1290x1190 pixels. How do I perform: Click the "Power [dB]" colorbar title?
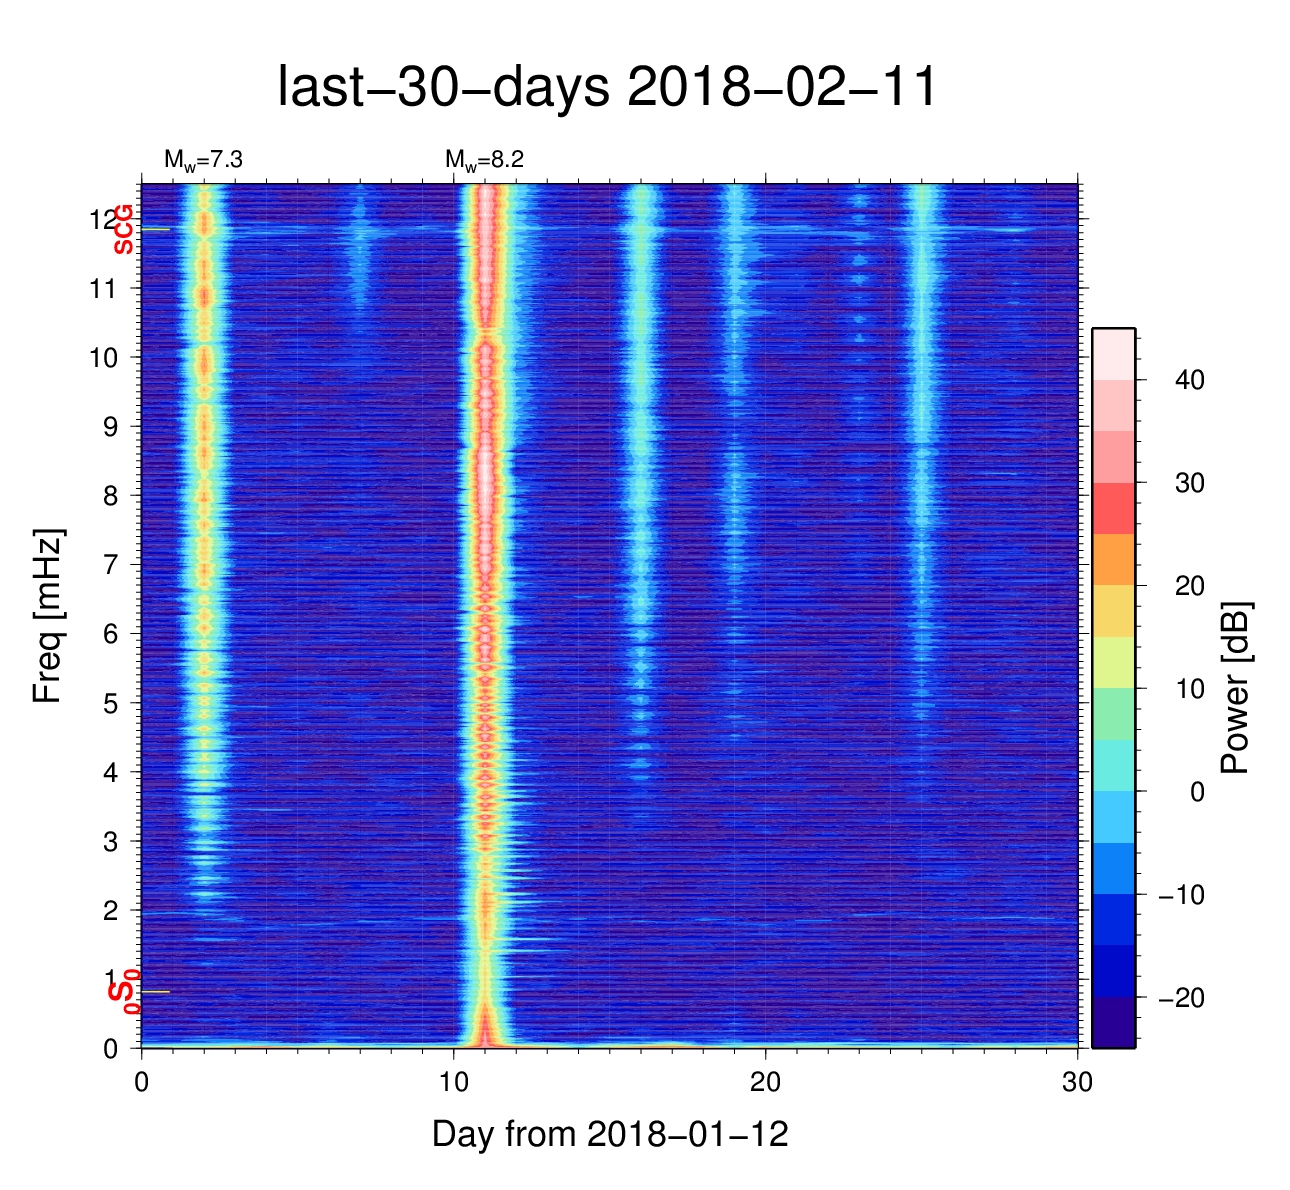[x=1236, y=688]
